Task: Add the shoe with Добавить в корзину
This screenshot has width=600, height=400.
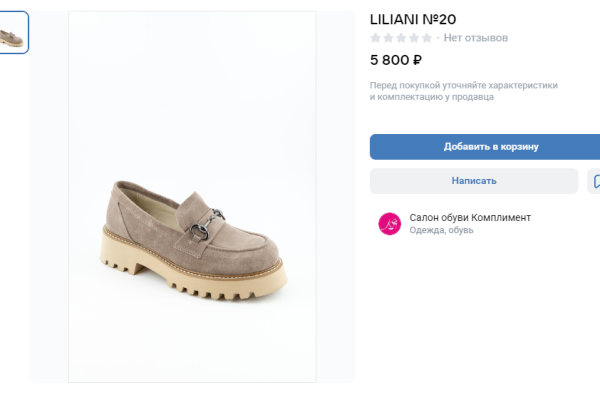Action: (485, 147)
